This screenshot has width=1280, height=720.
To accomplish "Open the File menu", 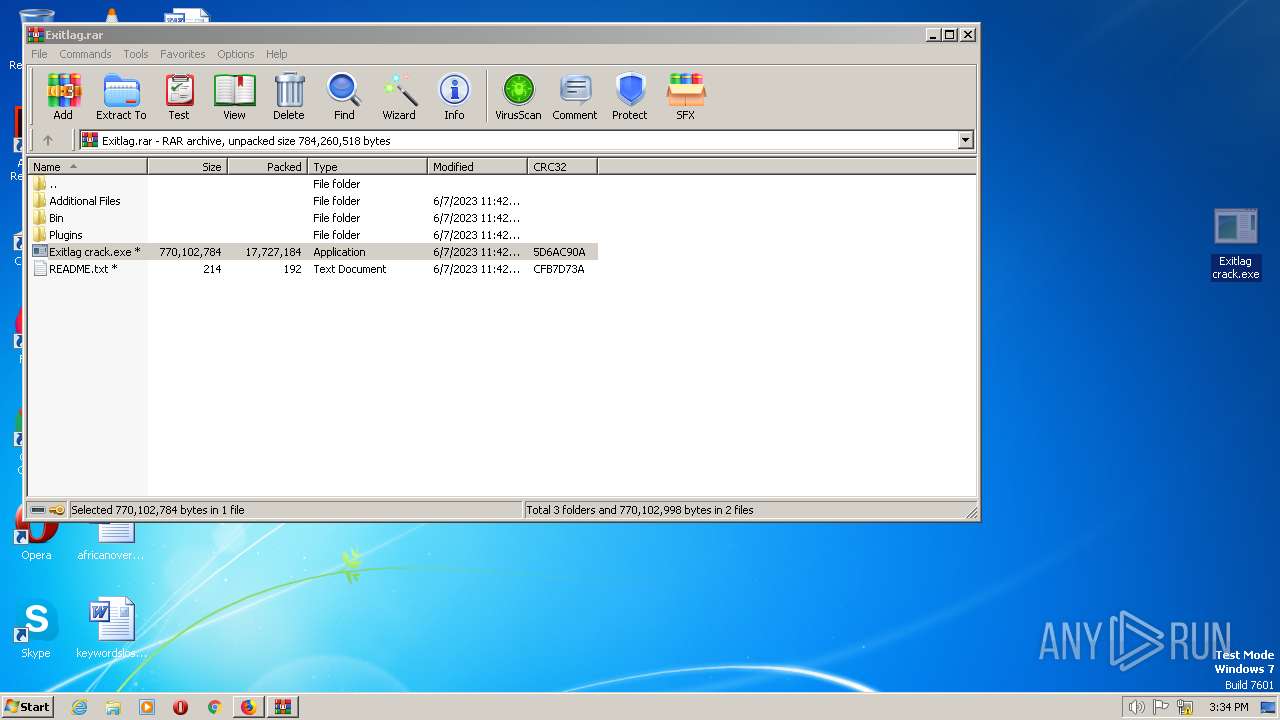I will point(39,54).
